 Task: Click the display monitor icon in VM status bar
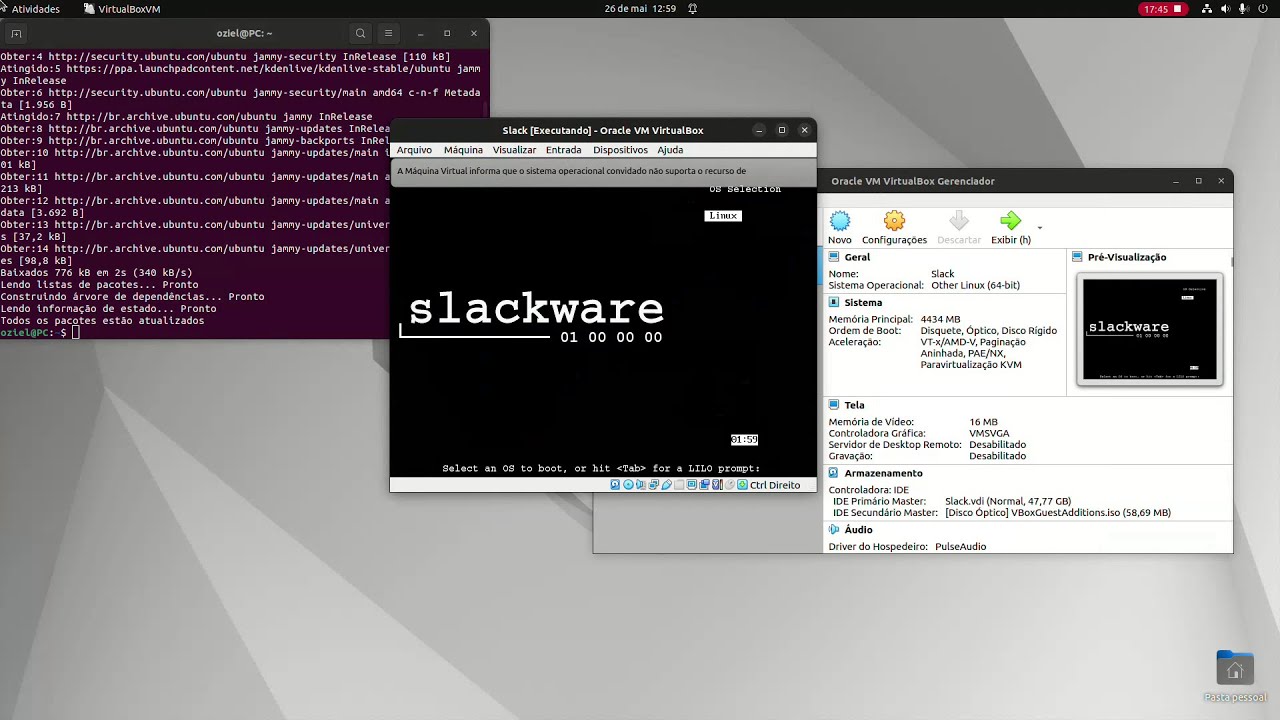coord(692,485)
